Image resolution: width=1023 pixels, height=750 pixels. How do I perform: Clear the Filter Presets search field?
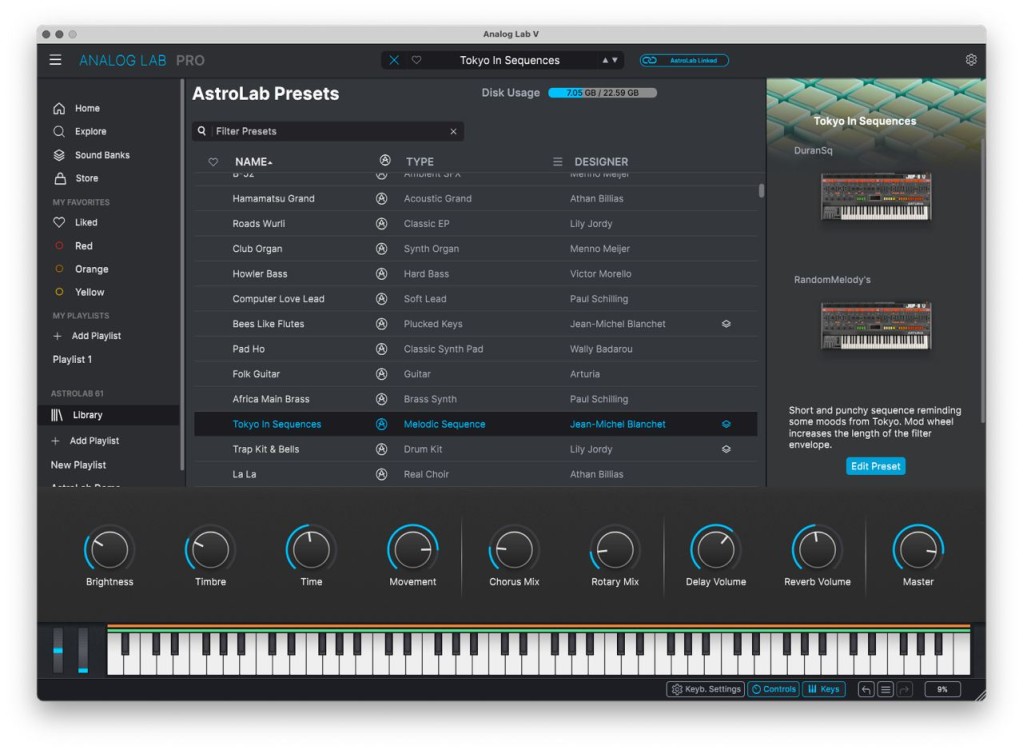coord(453,131)
